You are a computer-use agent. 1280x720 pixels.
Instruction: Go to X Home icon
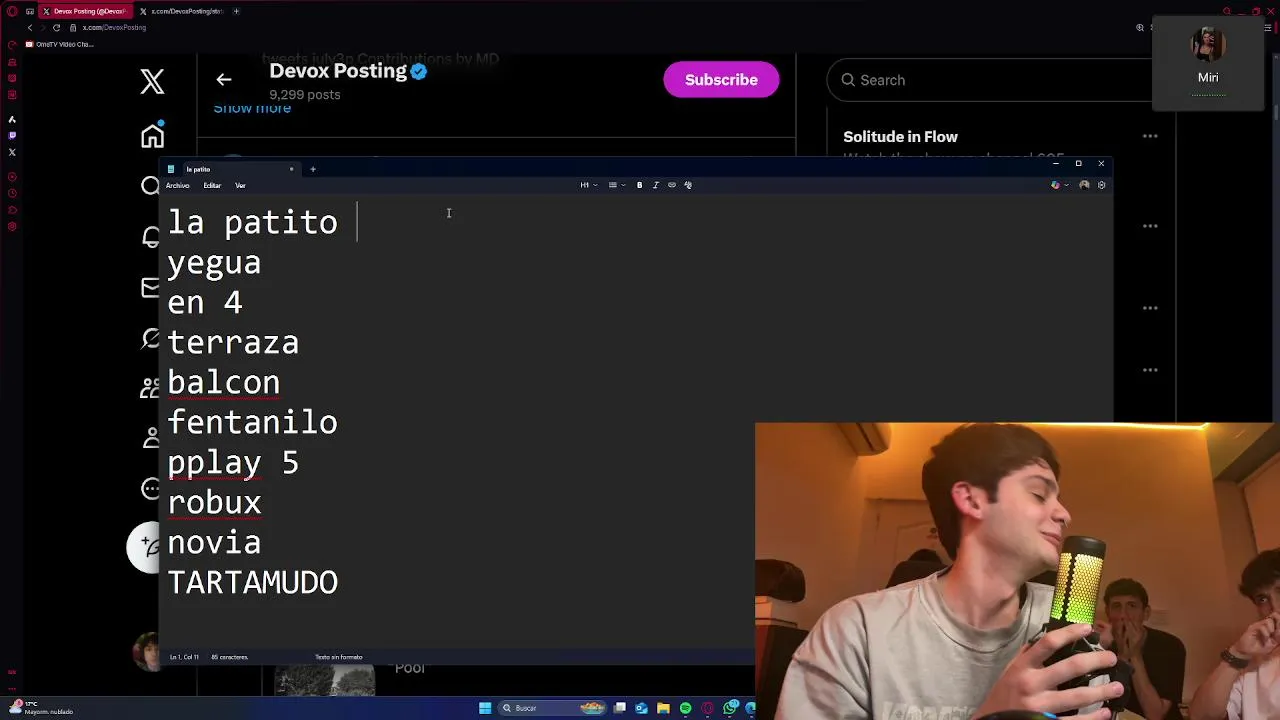(x=152, y=135)
